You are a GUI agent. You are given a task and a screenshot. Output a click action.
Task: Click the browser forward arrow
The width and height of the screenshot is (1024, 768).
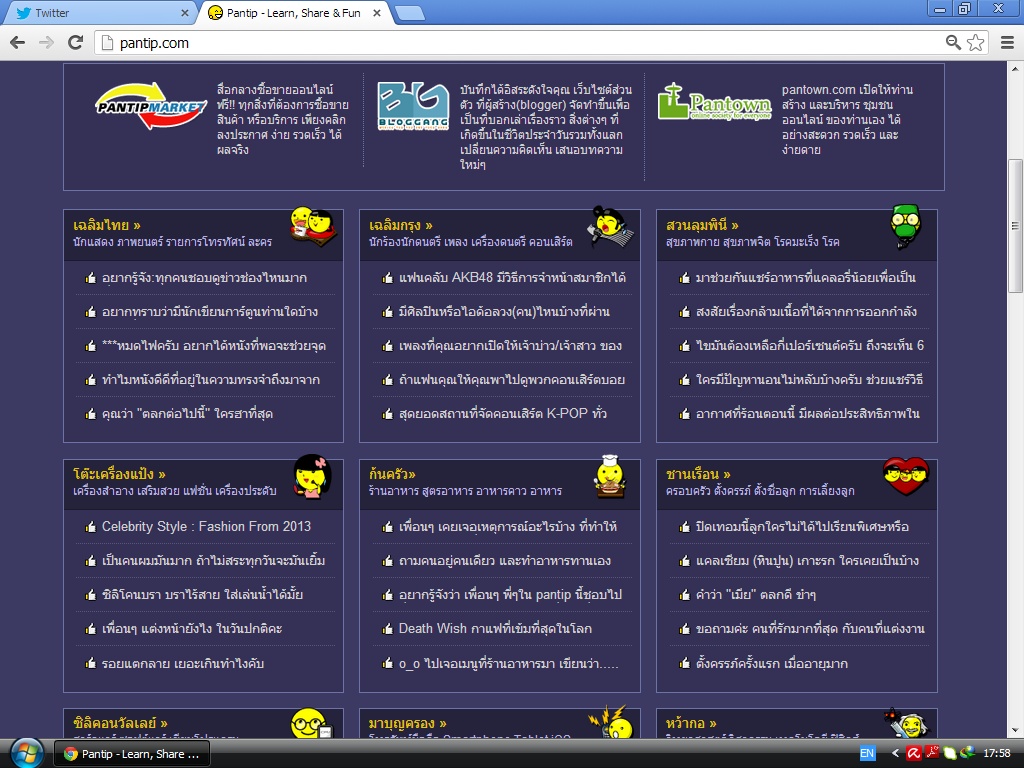tap(46, 43)
